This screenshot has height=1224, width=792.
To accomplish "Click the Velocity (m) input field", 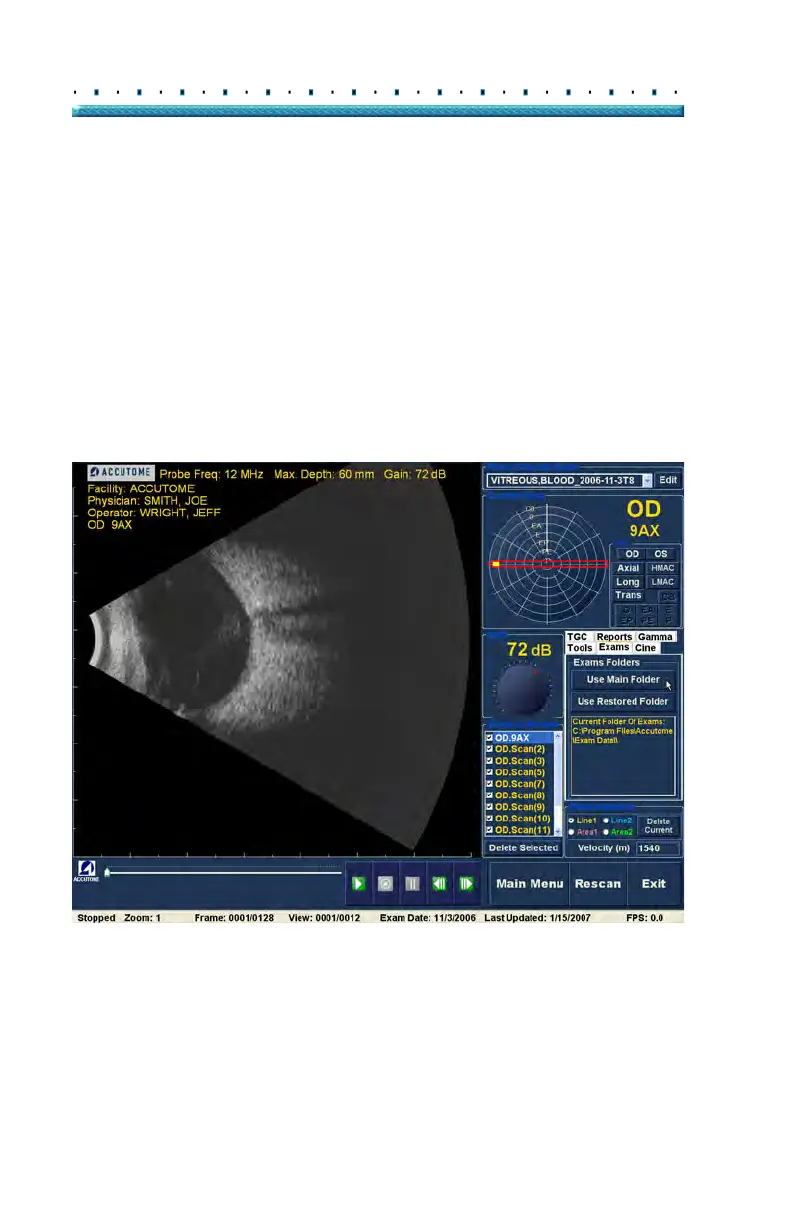I will coord(658,848).
